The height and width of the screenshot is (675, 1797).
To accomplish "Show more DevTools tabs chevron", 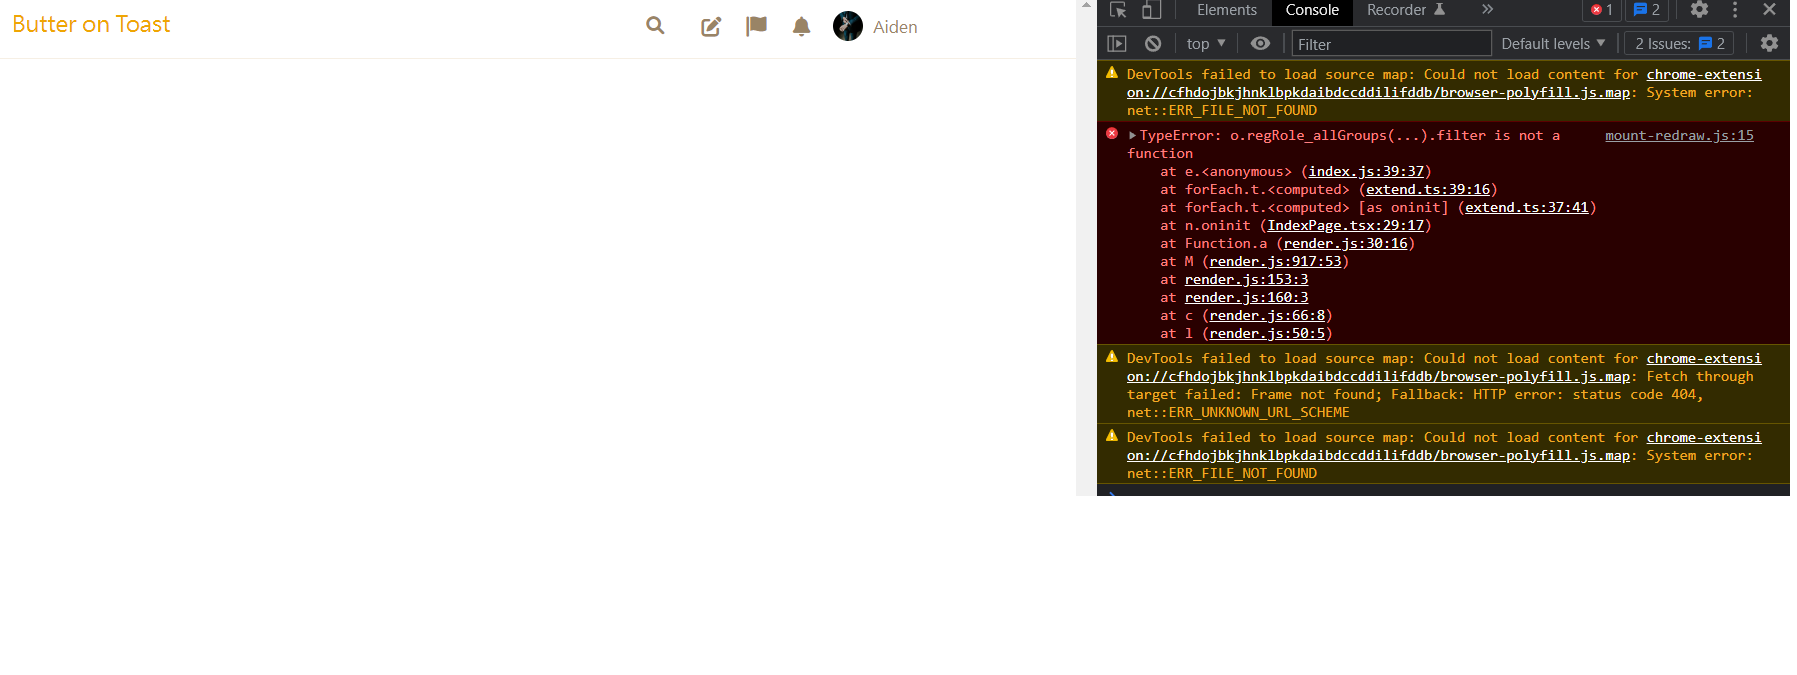I will [x=1487, y=10].
